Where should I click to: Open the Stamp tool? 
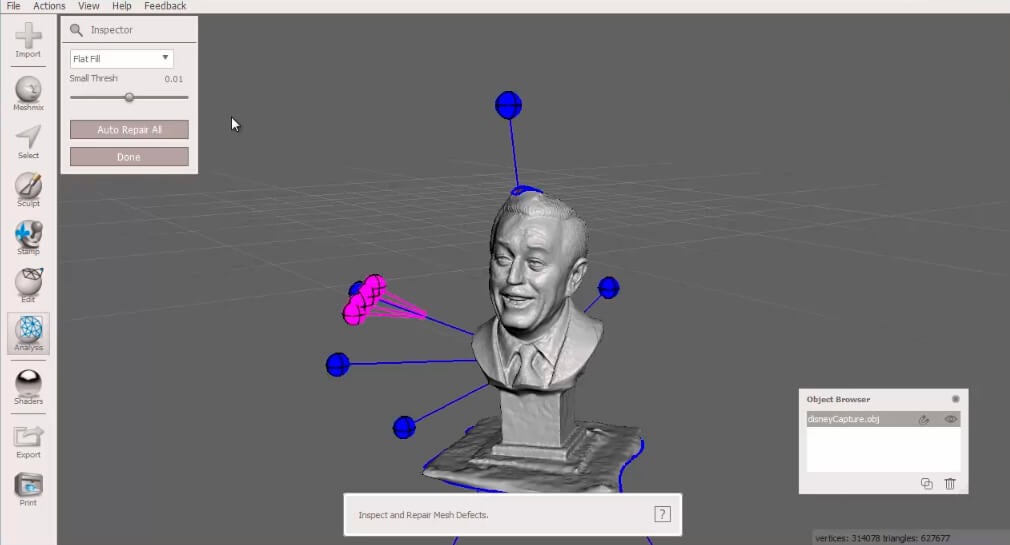pos(28,238)
